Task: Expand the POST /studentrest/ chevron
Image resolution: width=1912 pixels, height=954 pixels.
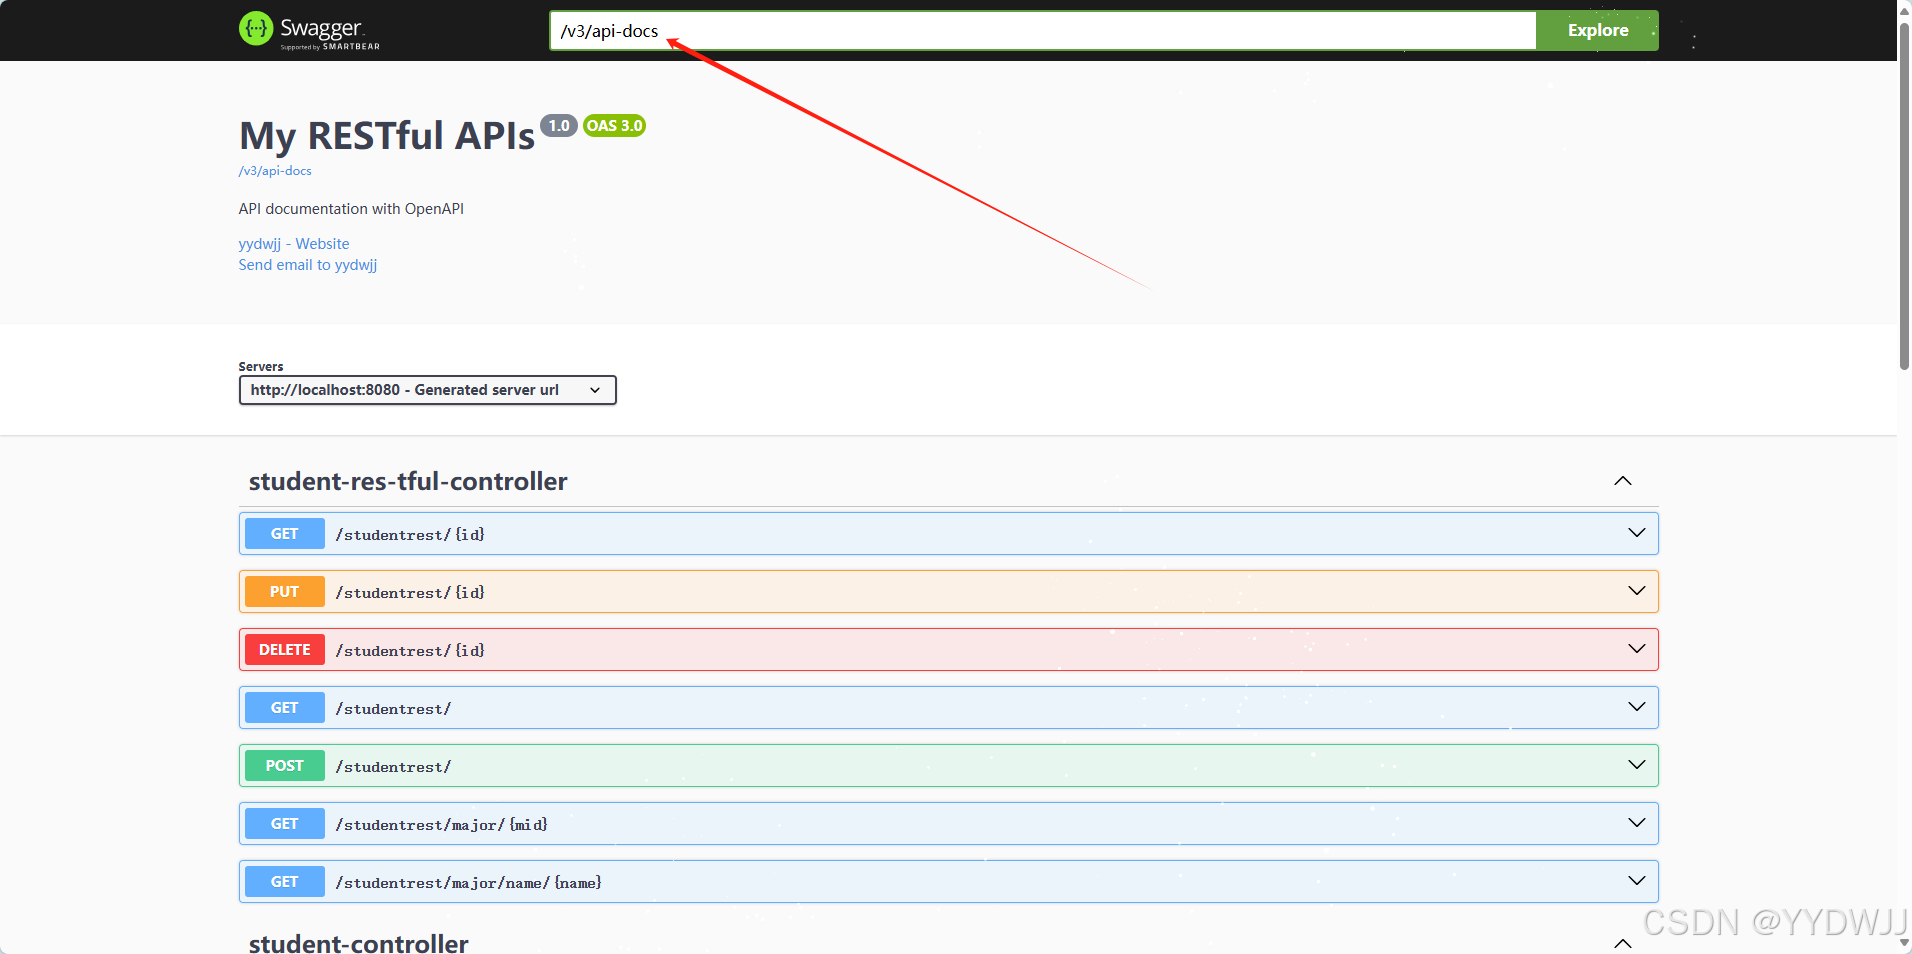Action: click(x=1637, y=765)
